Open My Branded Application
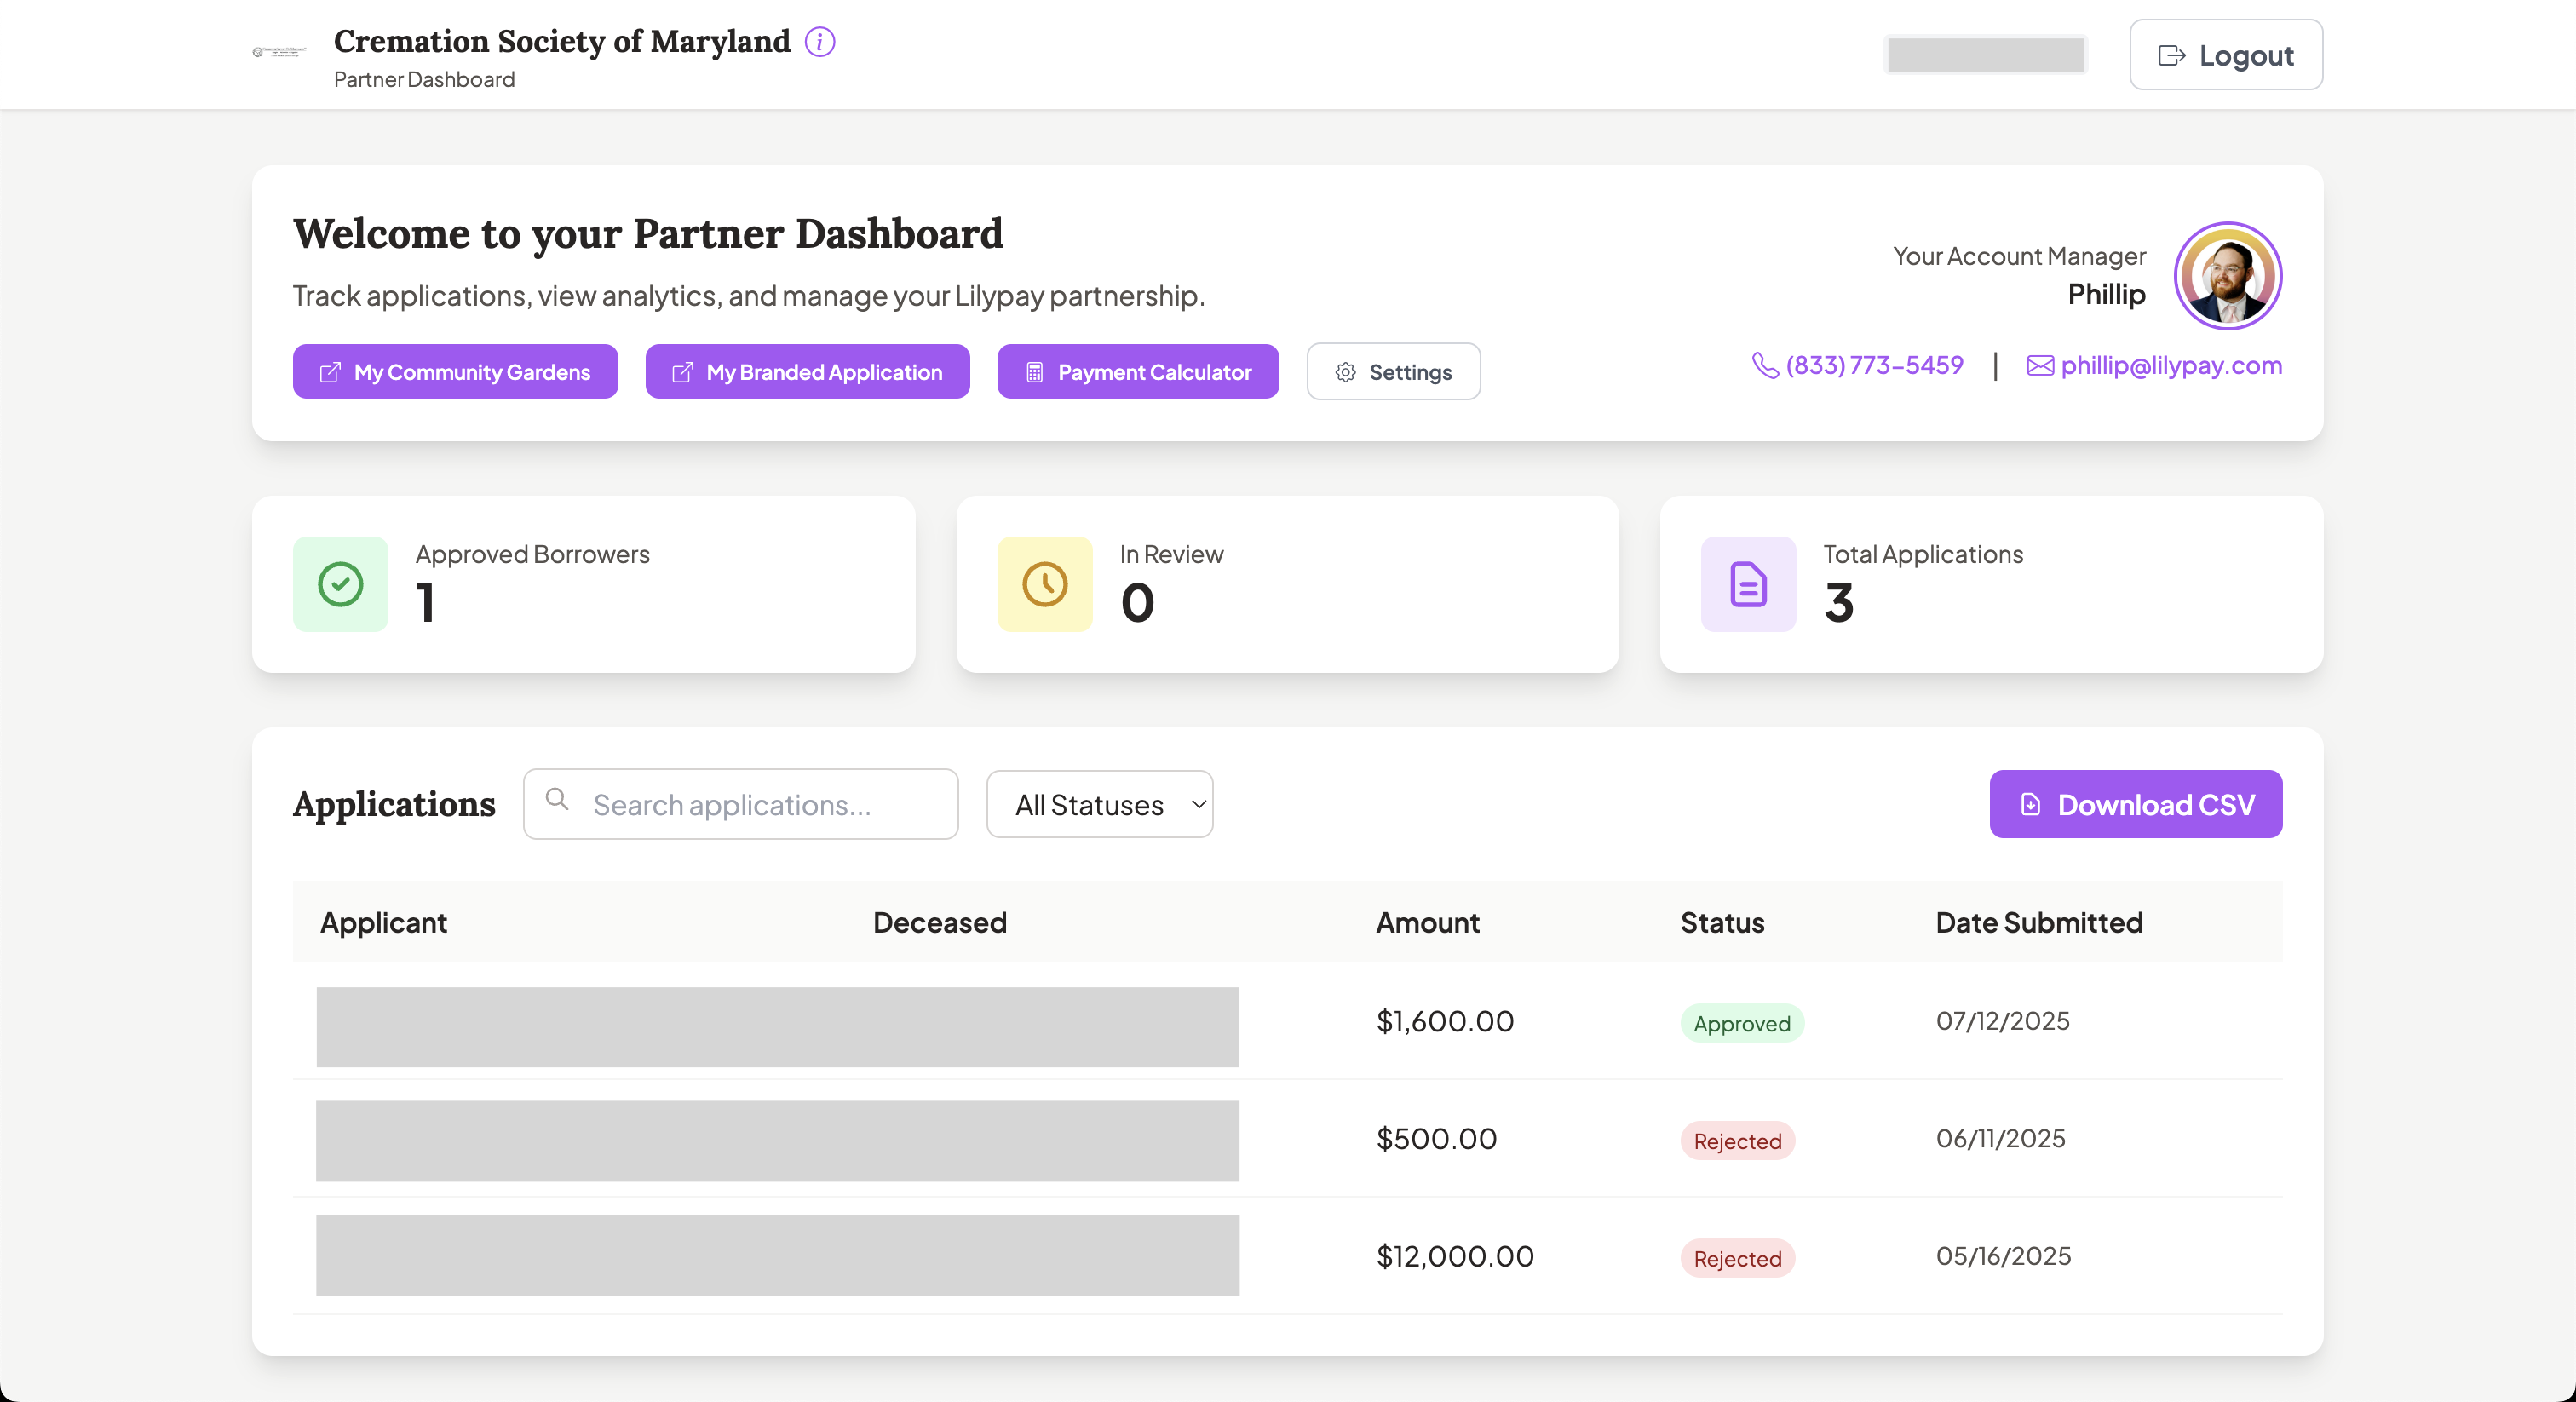 pos(806,371)
